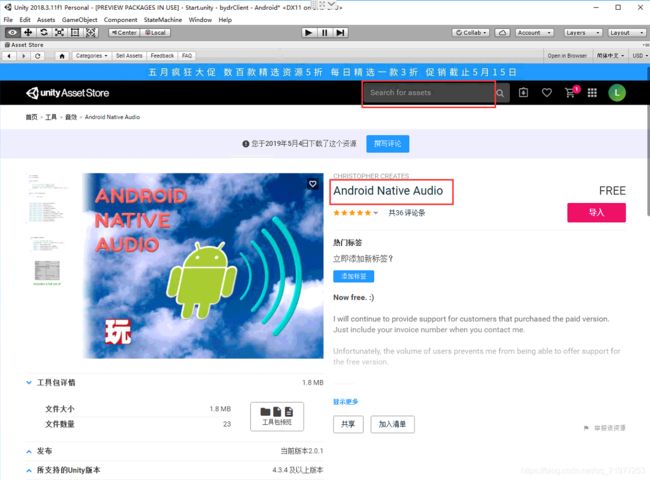This screenshot has height=480, width=650.
Task: Click the Feedback button
Action: pos(162,56)
